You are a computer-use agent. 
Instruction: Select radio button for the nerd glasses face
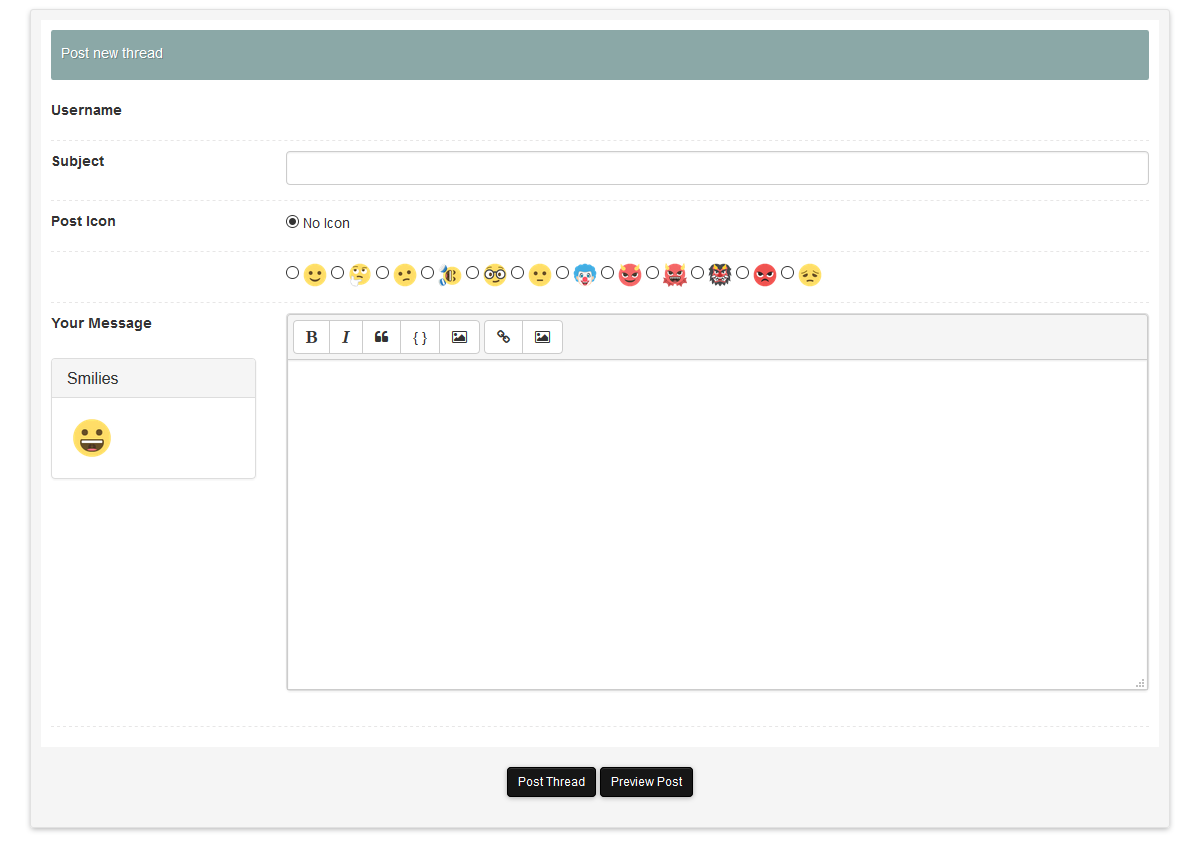click(x=472, y=272)
